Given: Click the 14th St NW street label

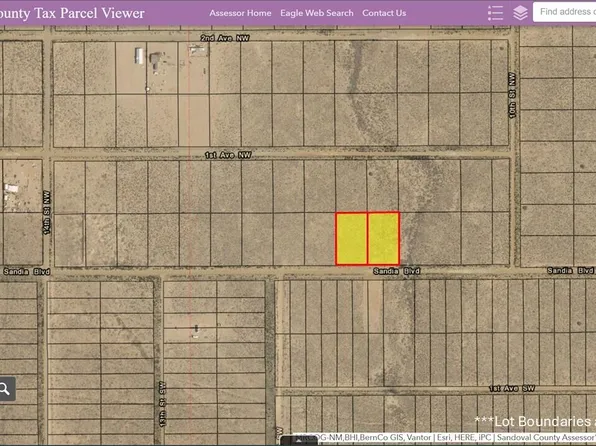Looking at the screenshot, I should pos(47,213).
